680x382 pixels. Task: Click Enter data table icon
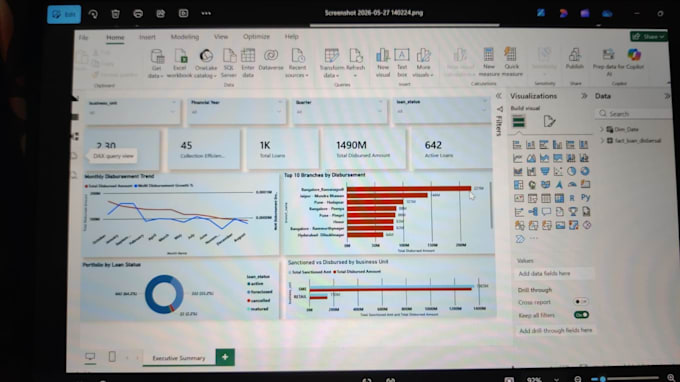pyautogui.click(x=248, y=63)
